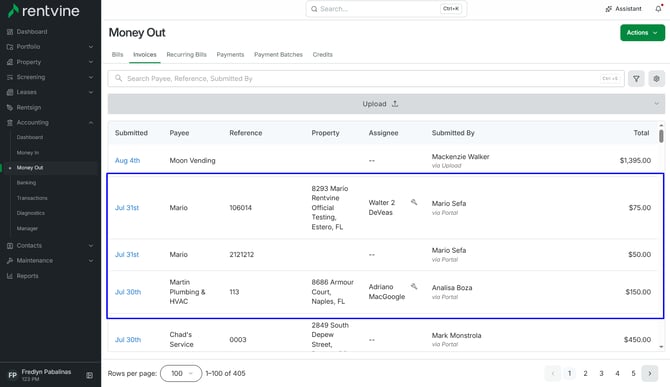Select the Invoices tab
The width and height of the screenshot is (670, 387).
point(144,55)
